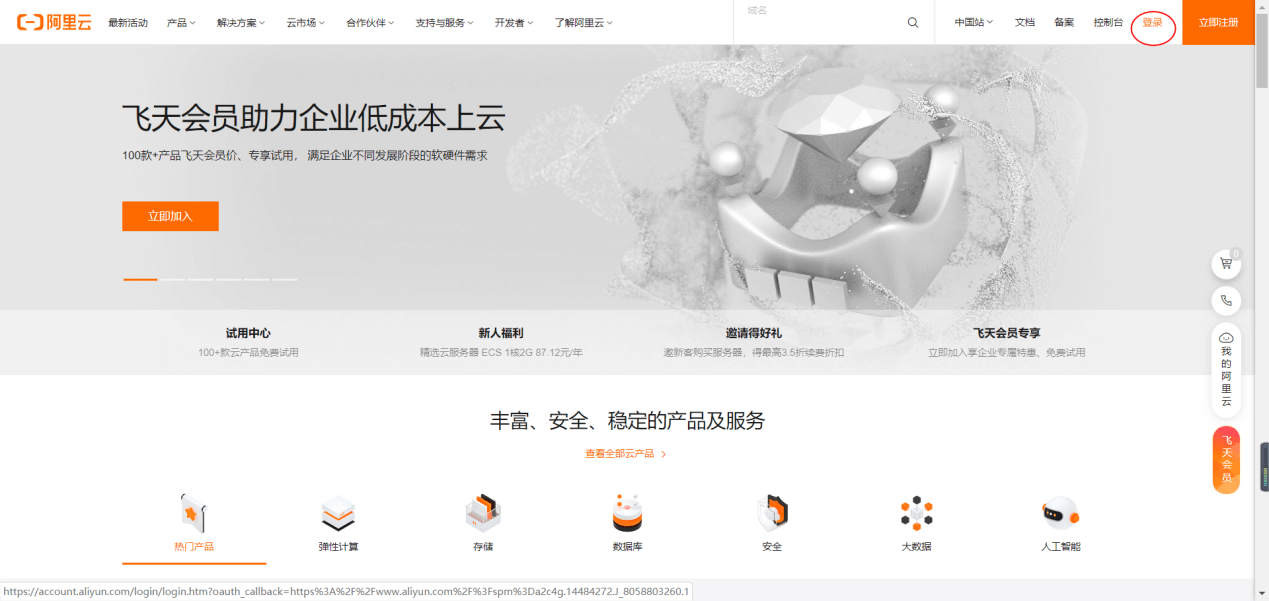Click the 立即注册 orange button
This screenshot has width=1269, height=601.
click(x=1218, y=22)
